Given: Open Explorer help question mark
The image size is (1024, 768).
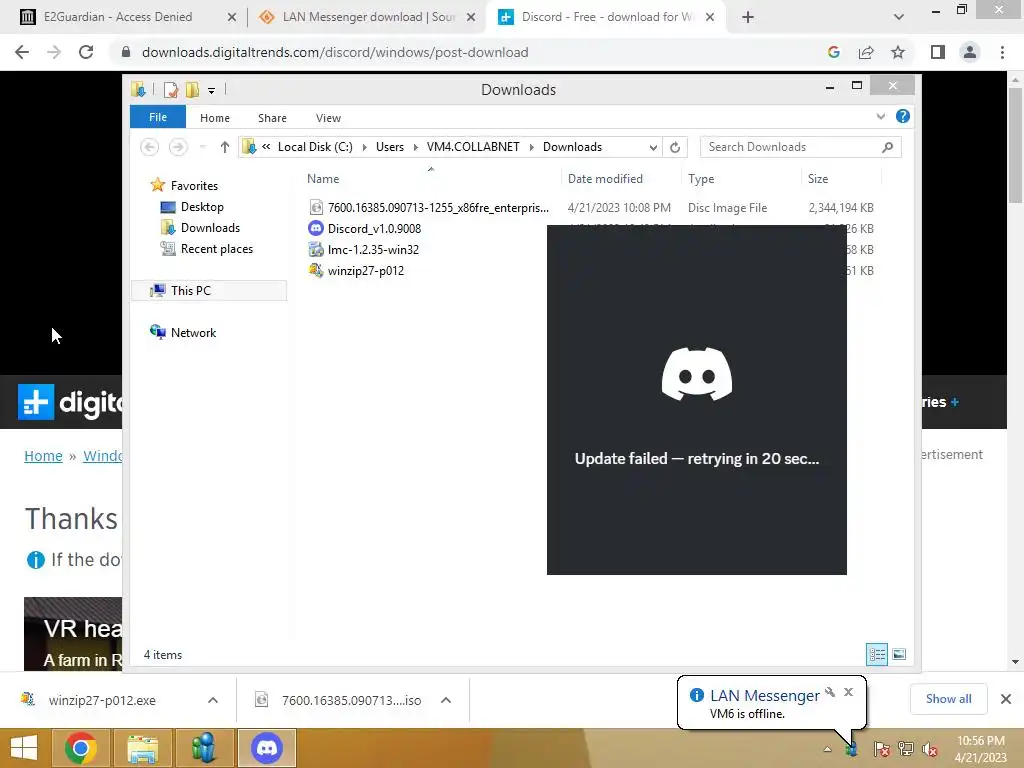Looking at the screenshot, I should coord(903,116).
